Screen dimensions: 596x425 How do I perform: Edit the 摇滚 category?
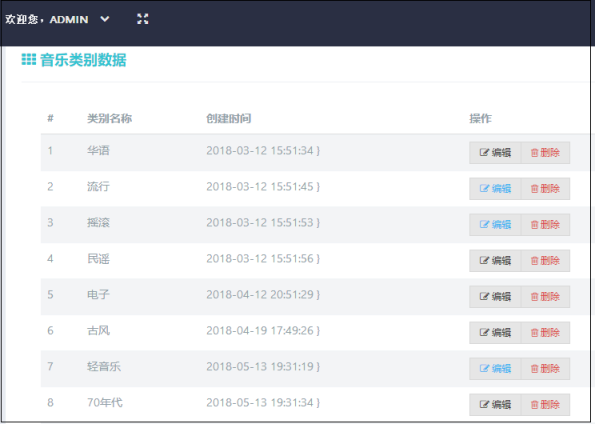pos(495,225)
